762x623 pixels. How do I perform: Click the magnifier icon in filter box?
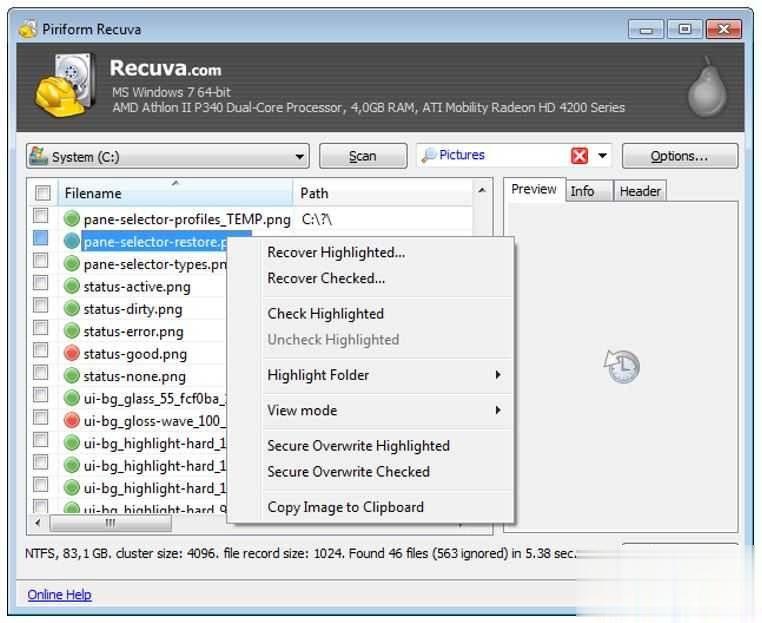click(429, 156)
